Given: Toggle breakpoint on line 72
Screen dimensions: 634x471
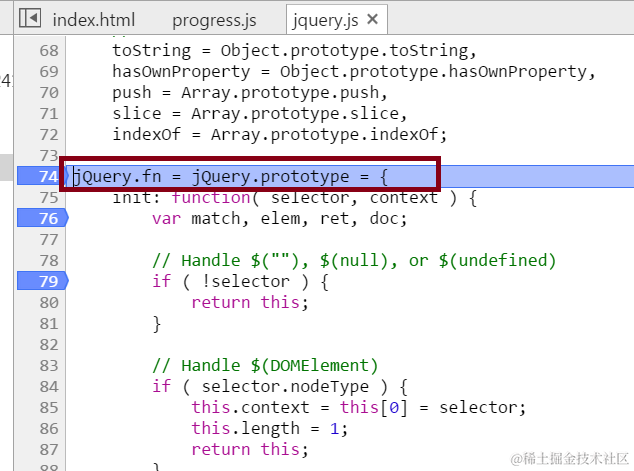Looking at the screenshot, I should (x=49, y=135).
